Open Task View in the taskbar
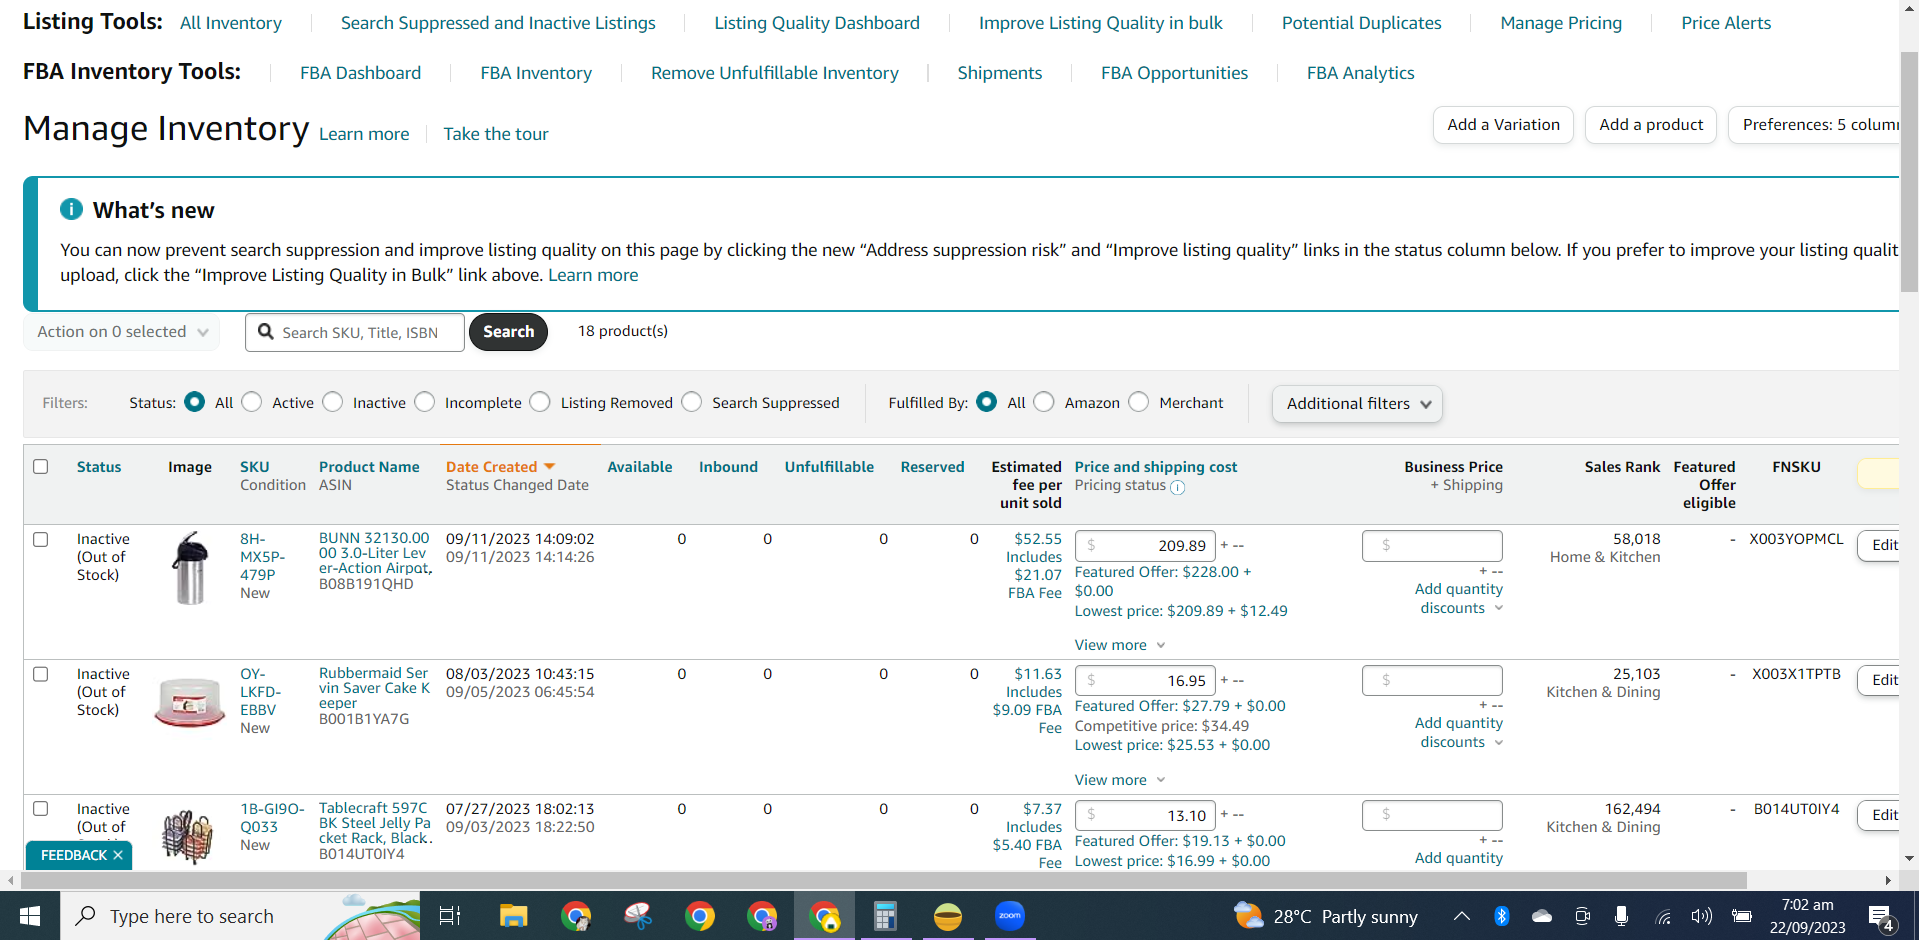1919x940 pixels. click(x=450, y=916)
